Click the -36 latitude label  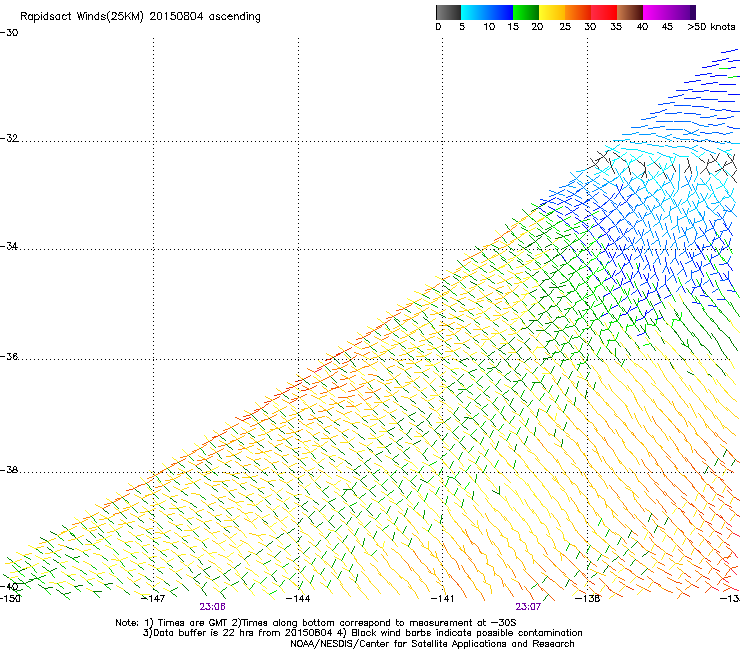9,356
